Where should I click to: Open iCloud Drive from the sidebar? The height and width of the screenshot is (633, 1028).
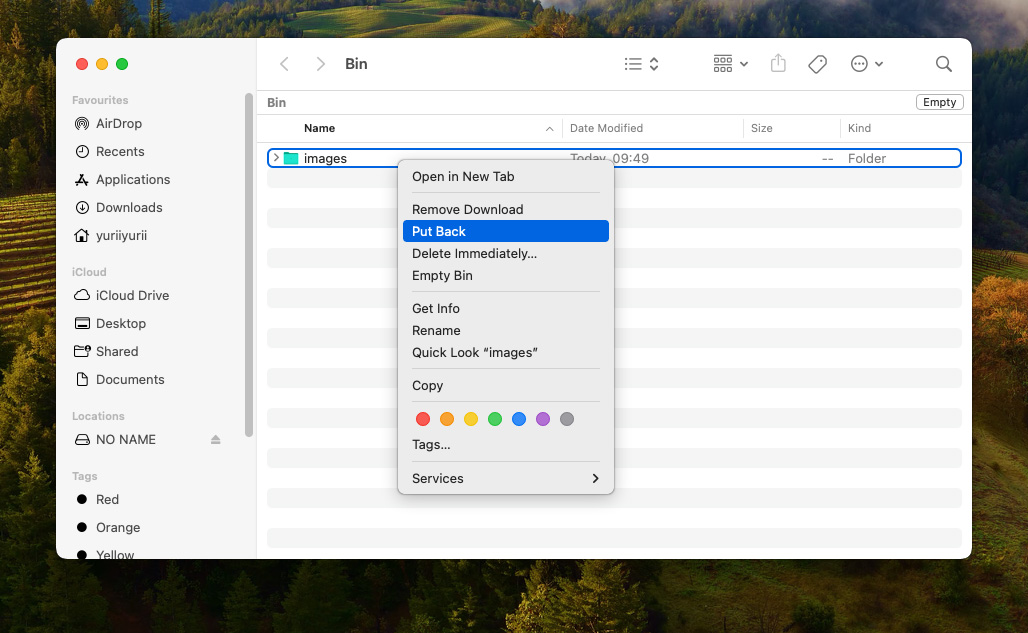coord(131,295)
